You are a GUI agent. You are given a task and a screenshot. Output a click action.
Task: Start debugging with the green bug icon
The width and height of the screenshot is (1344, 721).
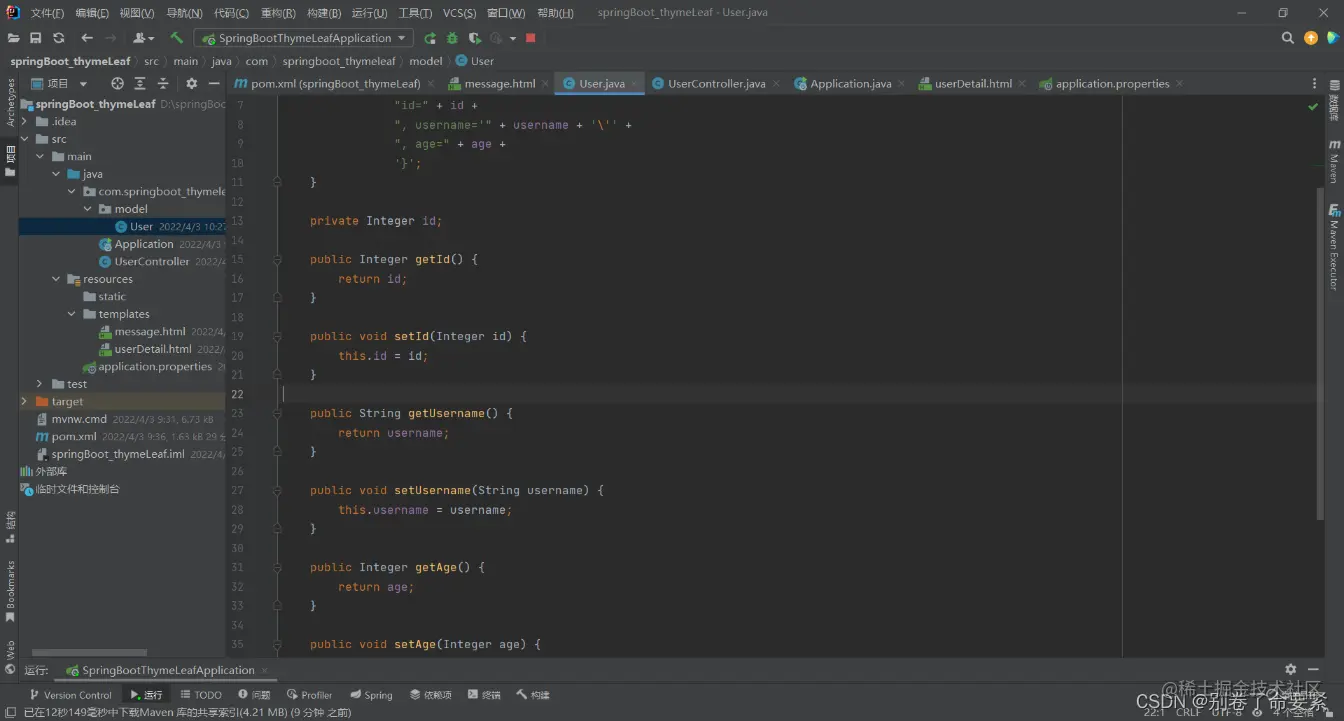click(x=452, y=38)
